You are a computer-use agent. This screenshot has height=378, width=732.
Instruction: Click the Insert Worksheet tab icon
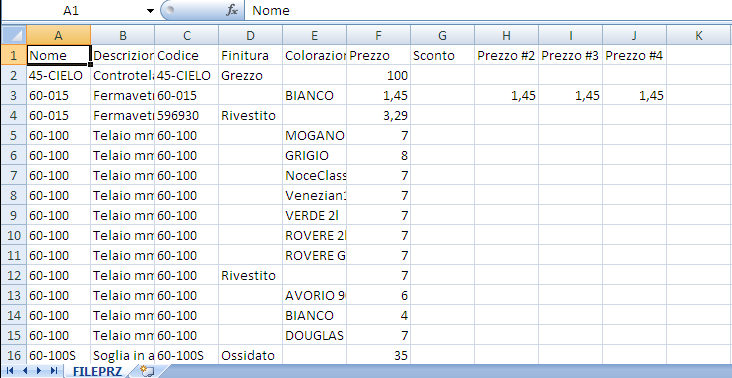(147, 371)
